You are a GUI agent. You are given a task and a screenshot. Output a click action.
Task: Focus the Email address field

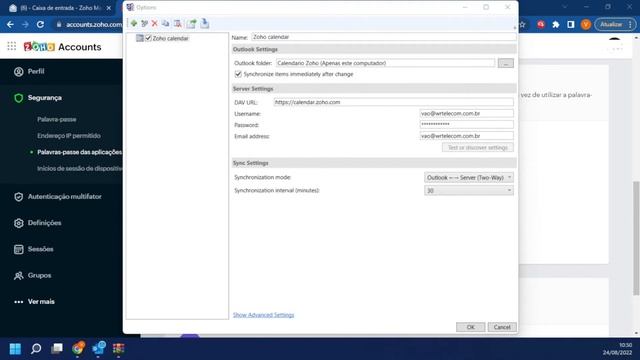(x=467, y=136)
